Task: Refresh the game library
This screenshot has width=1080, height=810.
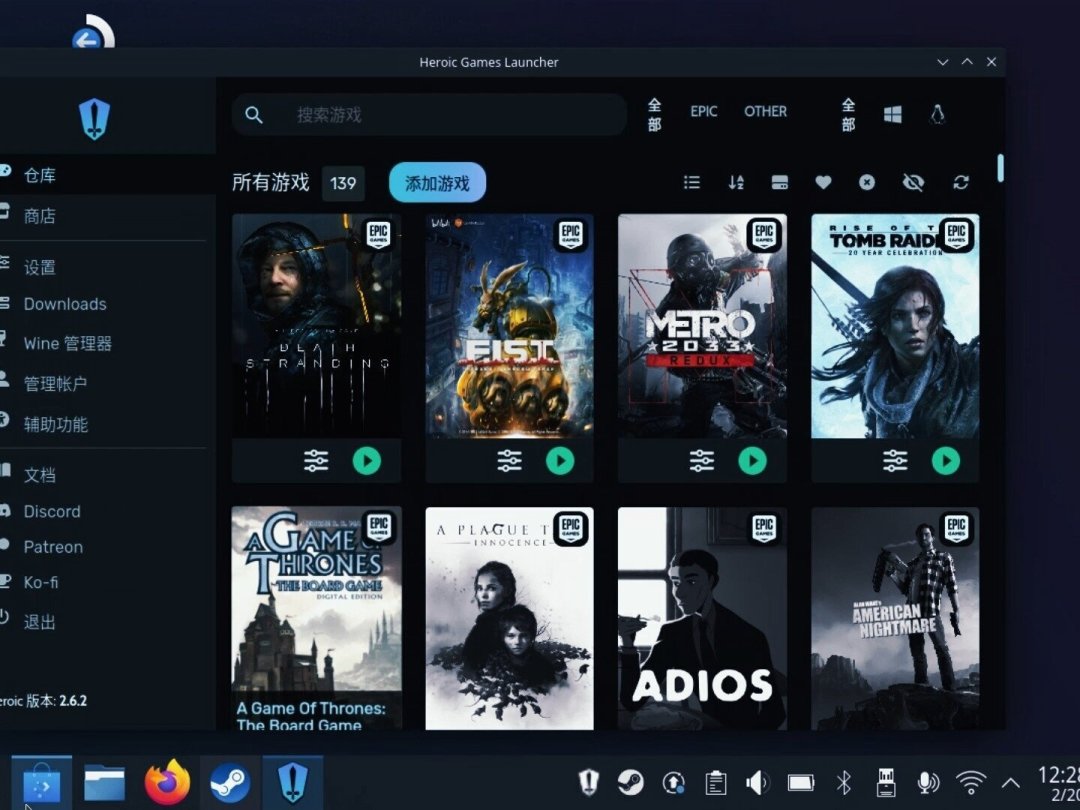Action: point(961,182)
